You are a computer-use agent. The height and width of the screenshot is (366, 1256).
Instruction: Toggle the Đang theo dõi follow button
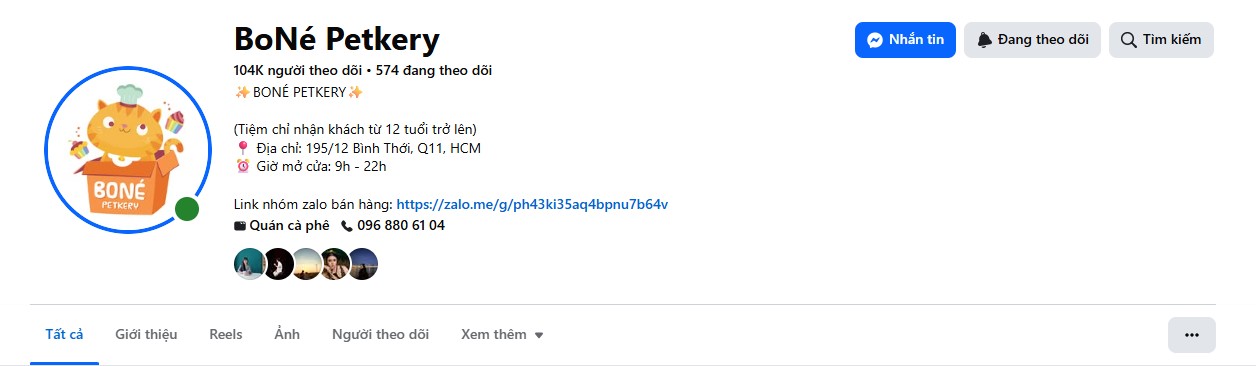click(1032, 40)
